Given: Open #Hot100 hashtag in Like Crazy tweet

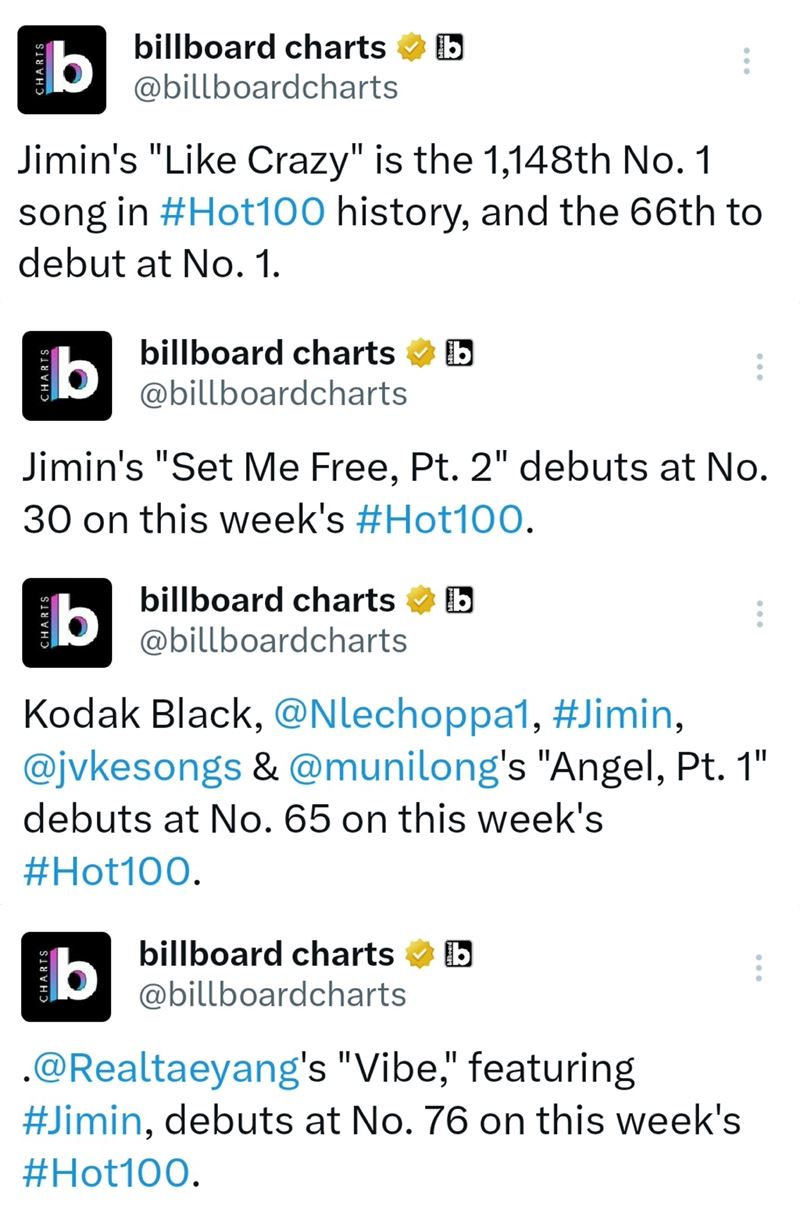Looking at the screenshot, I should (242, 213).
